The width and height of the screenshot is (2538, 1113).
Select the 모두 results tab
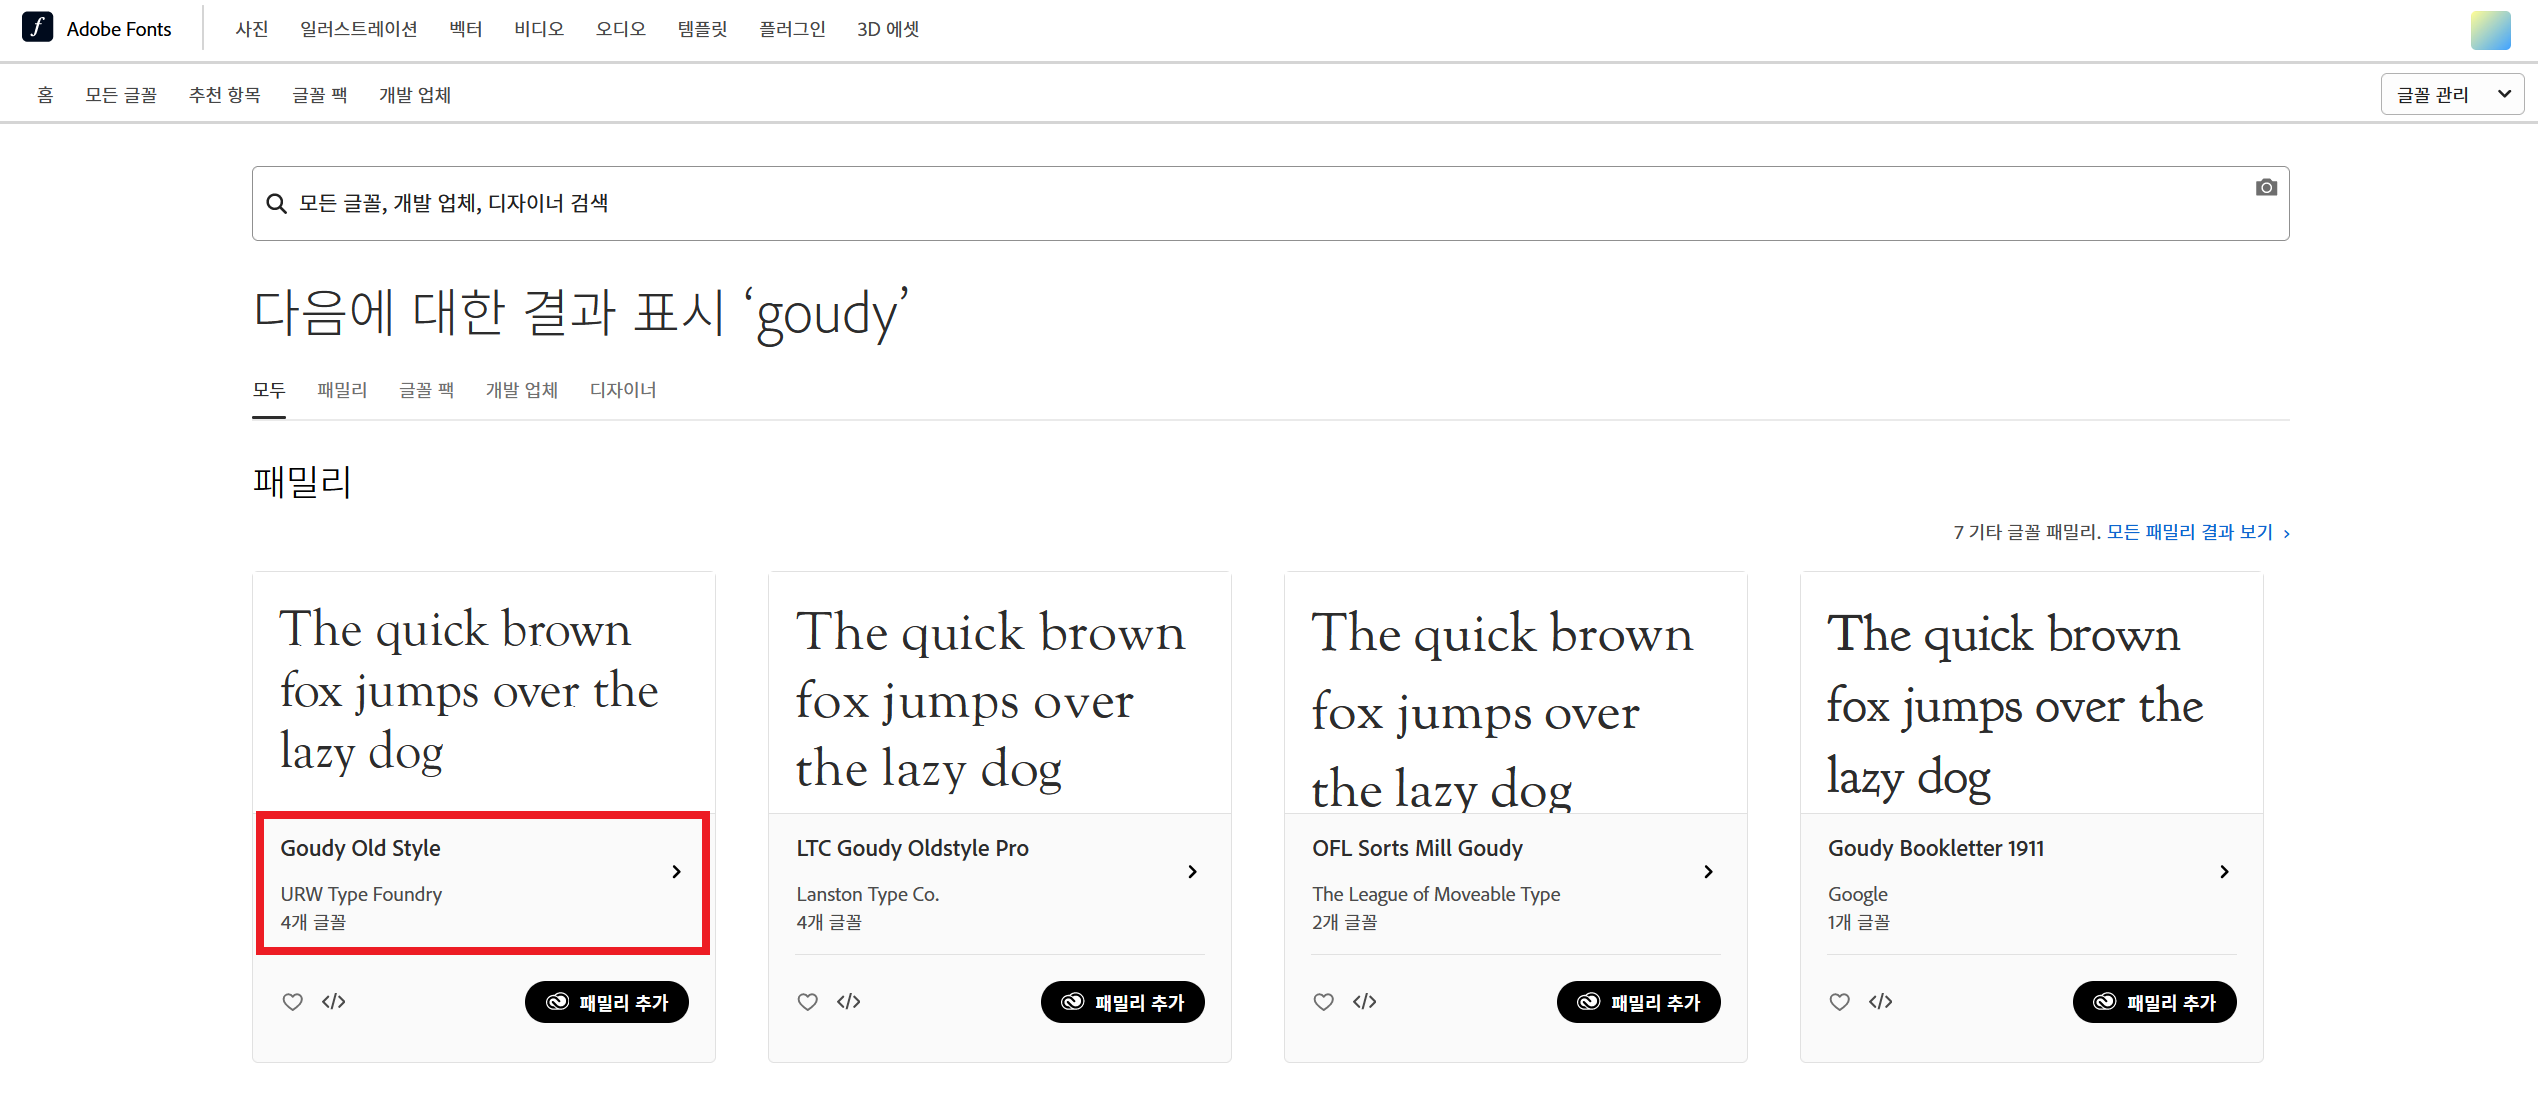click(x=269, y=390)
